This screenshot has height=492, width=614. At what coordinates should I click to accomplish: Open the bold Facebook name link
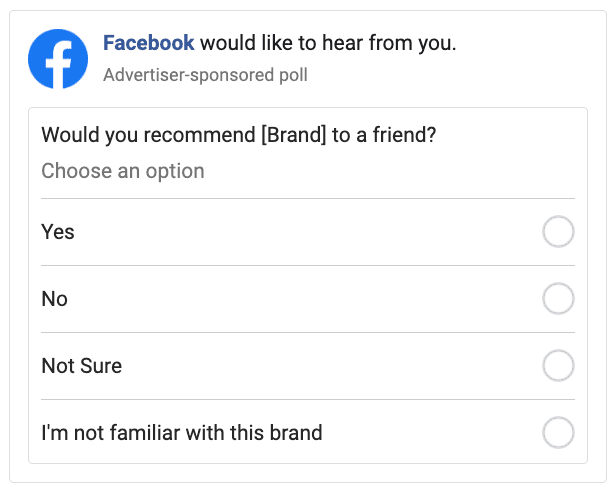pos(149,44)
